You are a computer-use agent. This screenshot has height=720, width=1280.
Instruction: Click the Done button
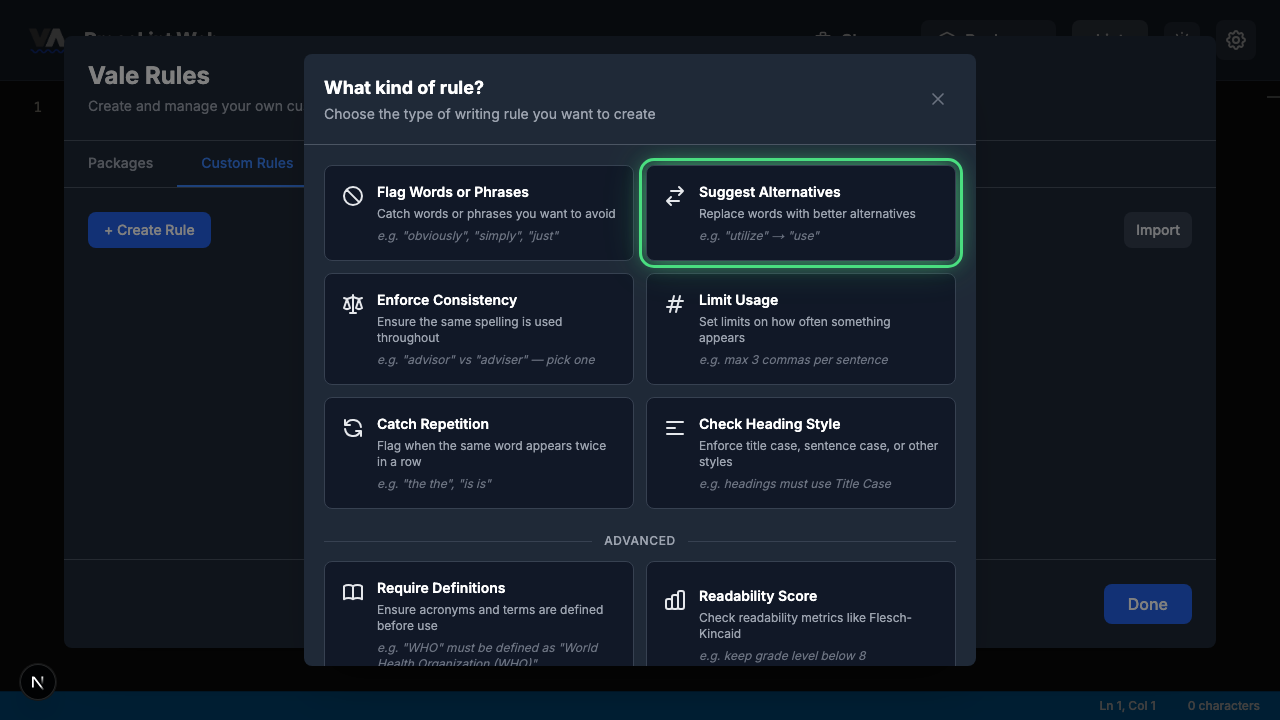[1147, 604]
